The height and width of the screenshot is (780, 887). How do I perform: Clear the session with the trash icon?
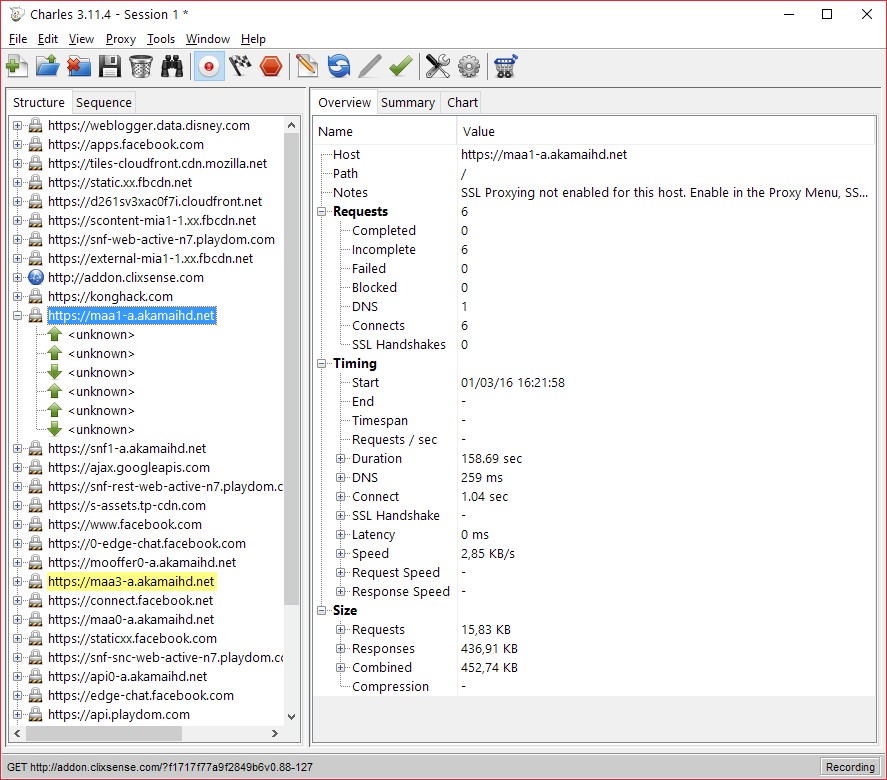(141, 67)
